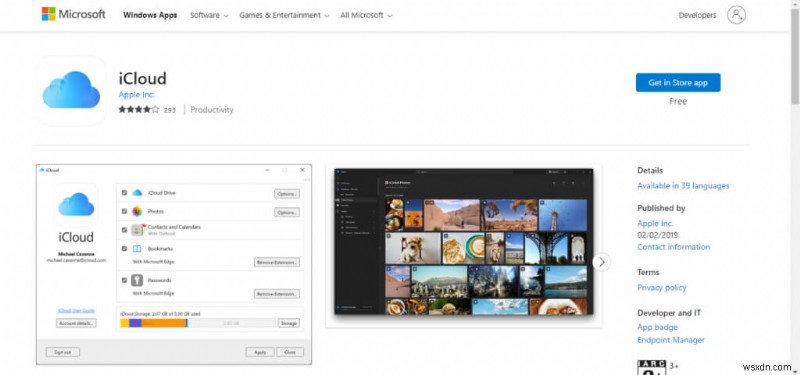Toggle Photos checkbox in screenshot

pyautogui.click(x=124, y=211)
